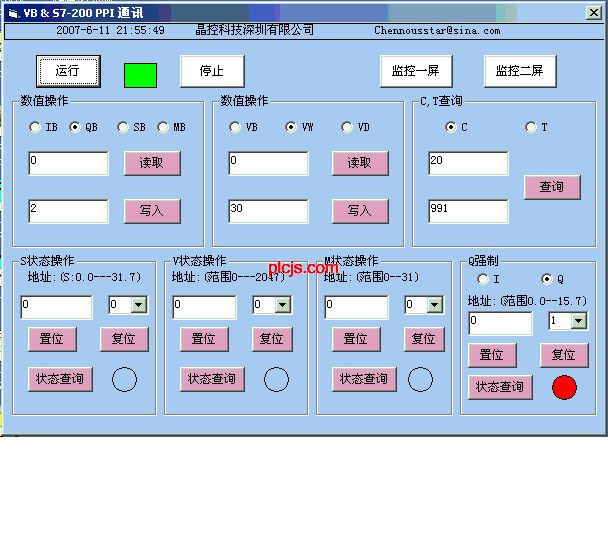Viewport: 608px width, 538px height.
Task: Click the 运行 (Run) button
Action: [68, 71]
